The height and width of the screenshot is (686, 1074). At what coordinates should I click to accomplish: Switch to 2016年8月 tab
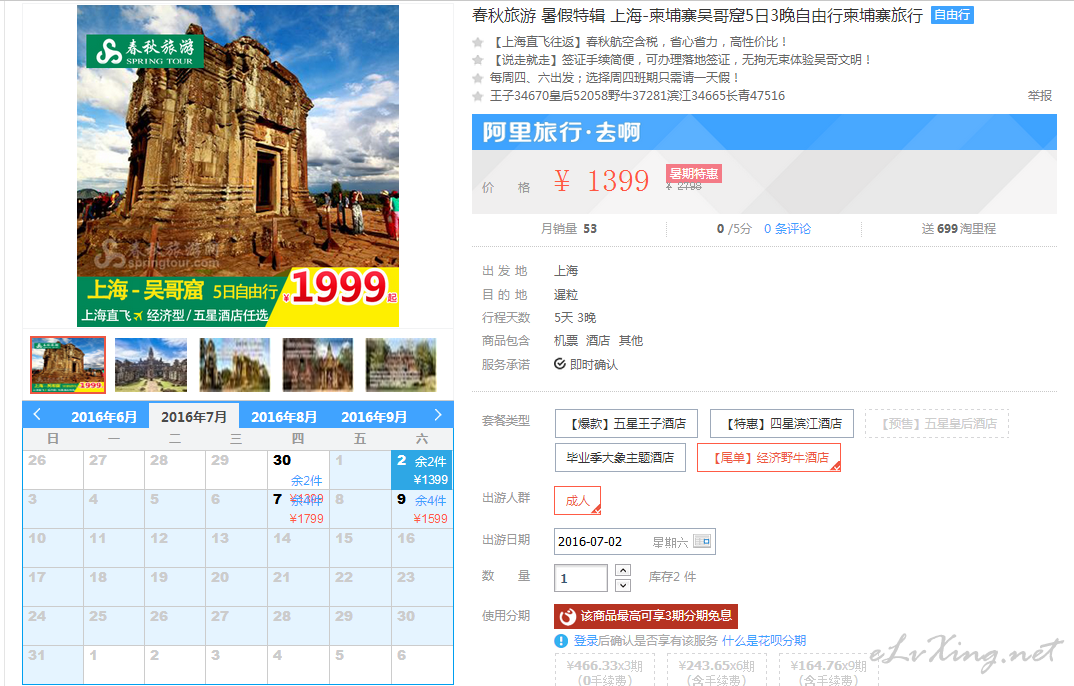(x=284, y=416)
